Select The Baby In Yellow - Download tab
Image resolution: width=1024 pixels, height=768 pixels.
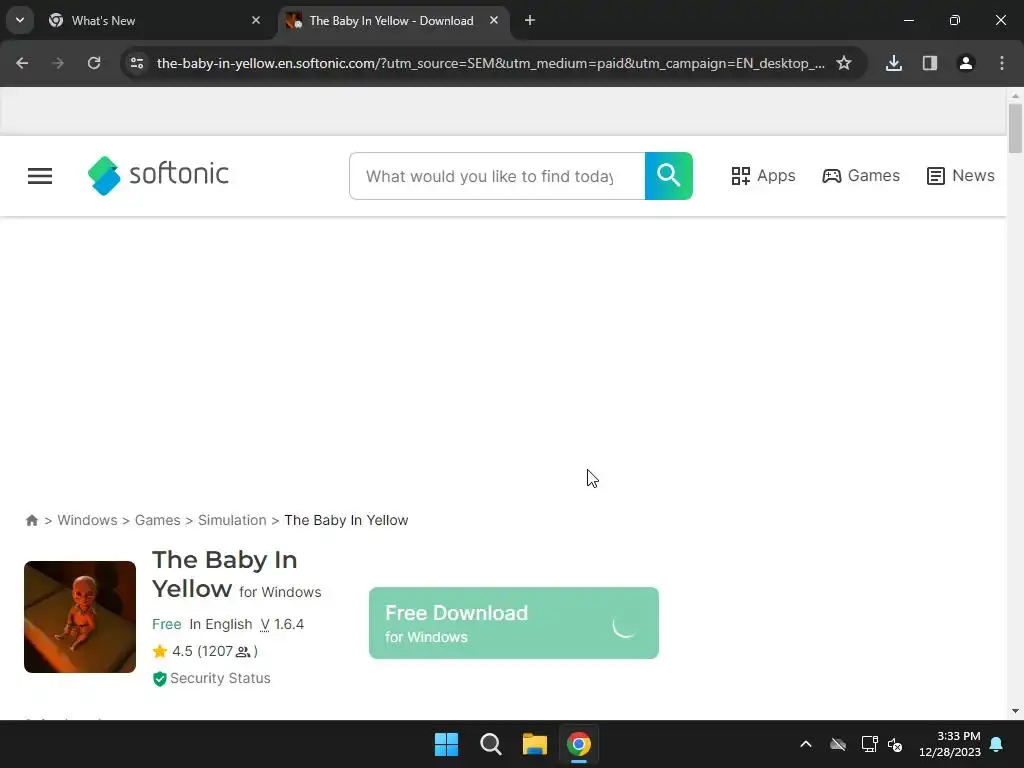click(391, 20)
